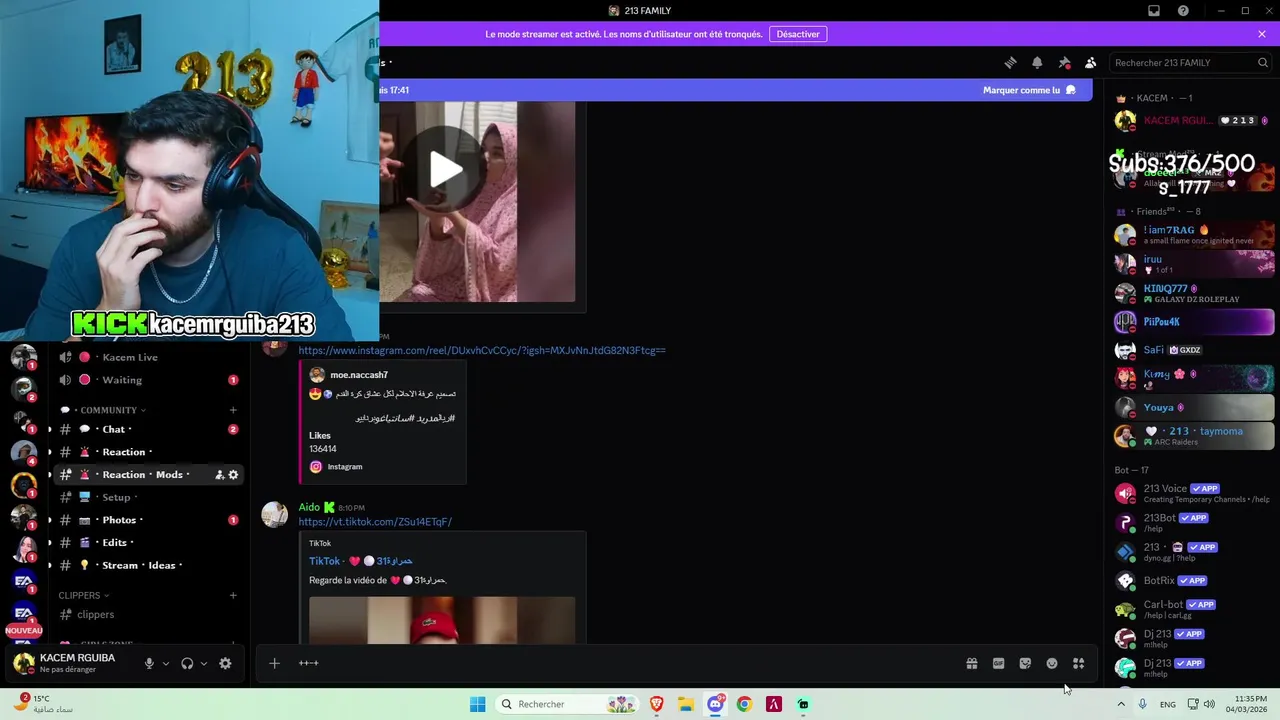Image resolution: width=1280 pixels, height=720 pixels.
Task: Toggle member list icon in header
Action: (1091, 62)
